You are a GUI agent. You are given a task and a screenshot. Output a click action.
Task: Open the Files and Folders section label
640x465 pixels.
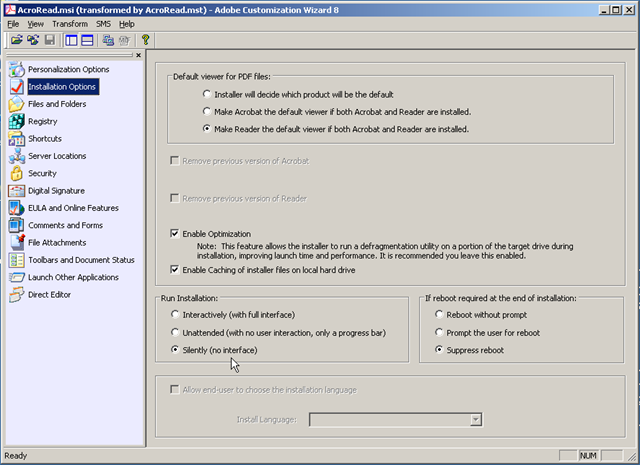point(57,104)
